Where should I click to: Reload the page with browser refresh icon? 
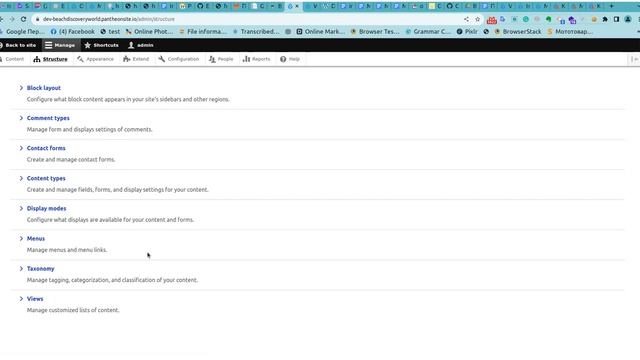click(x=23, y=19)
